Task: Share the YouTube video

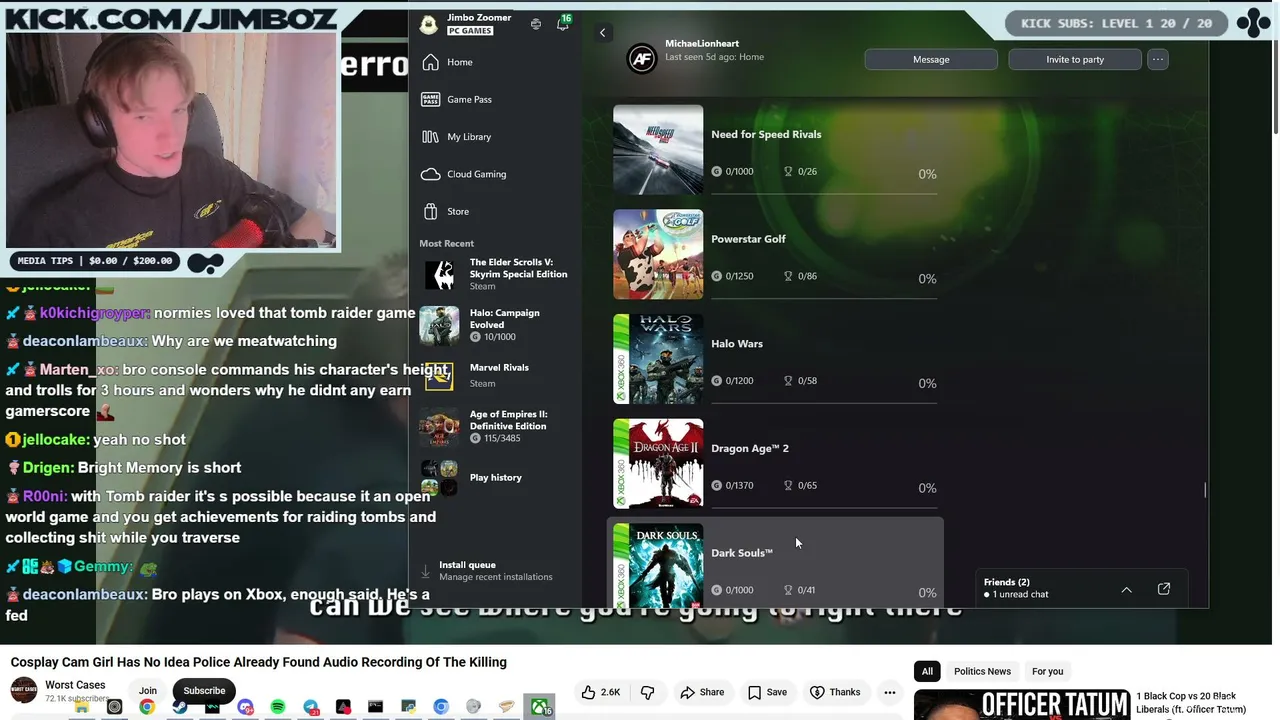Action: (702, 692)
